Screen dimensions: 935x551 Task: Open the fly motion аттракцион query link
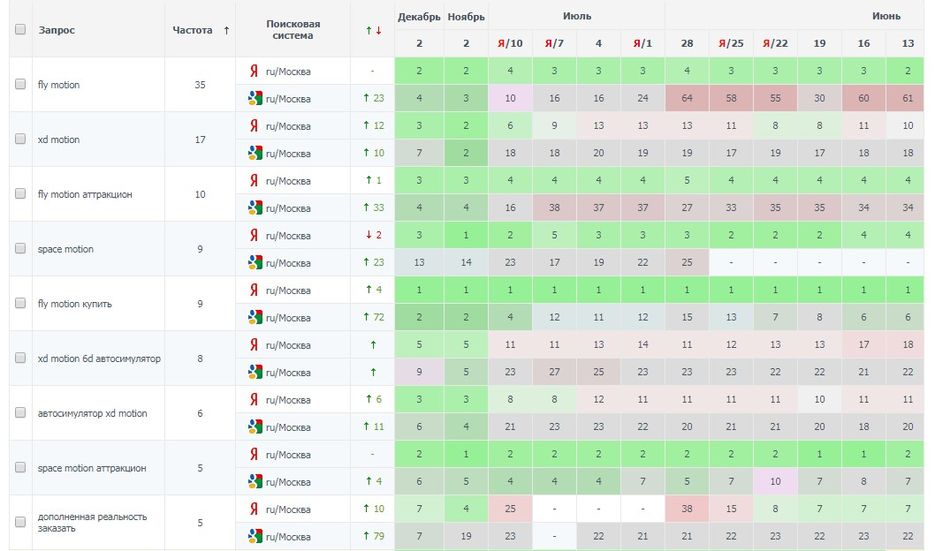84,194
